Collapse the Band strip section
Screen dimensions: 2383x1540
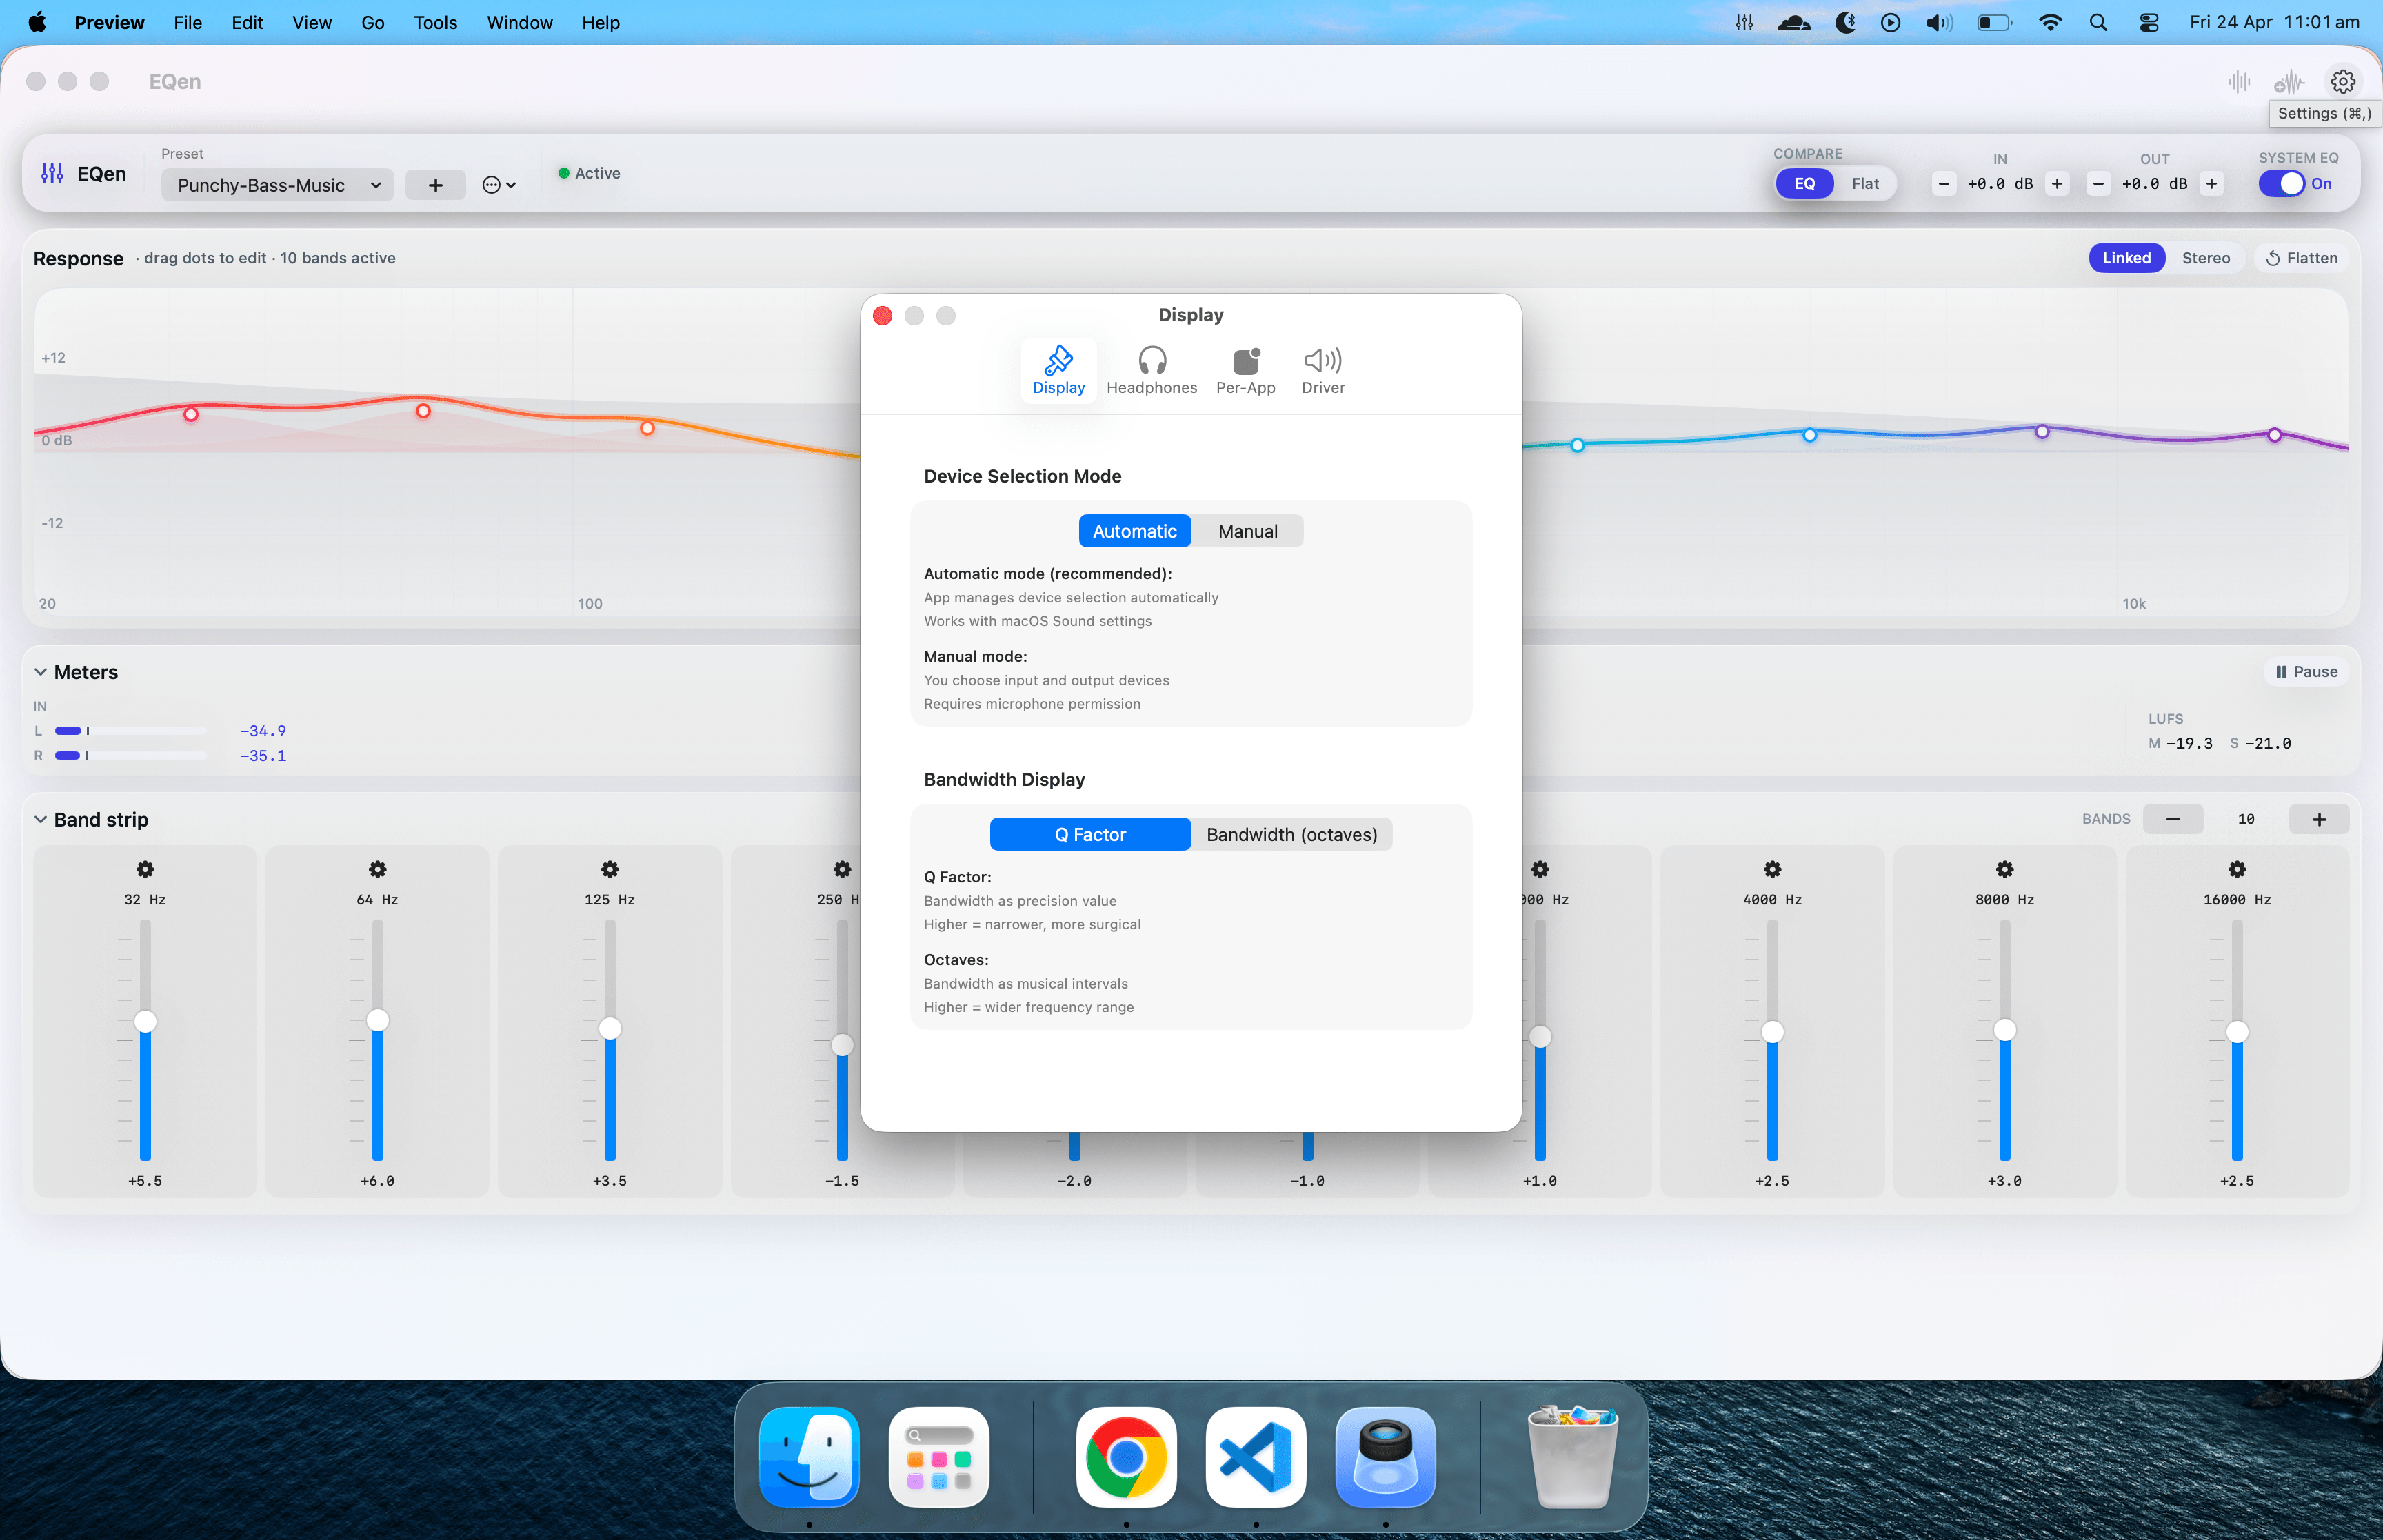click(41, 819)
